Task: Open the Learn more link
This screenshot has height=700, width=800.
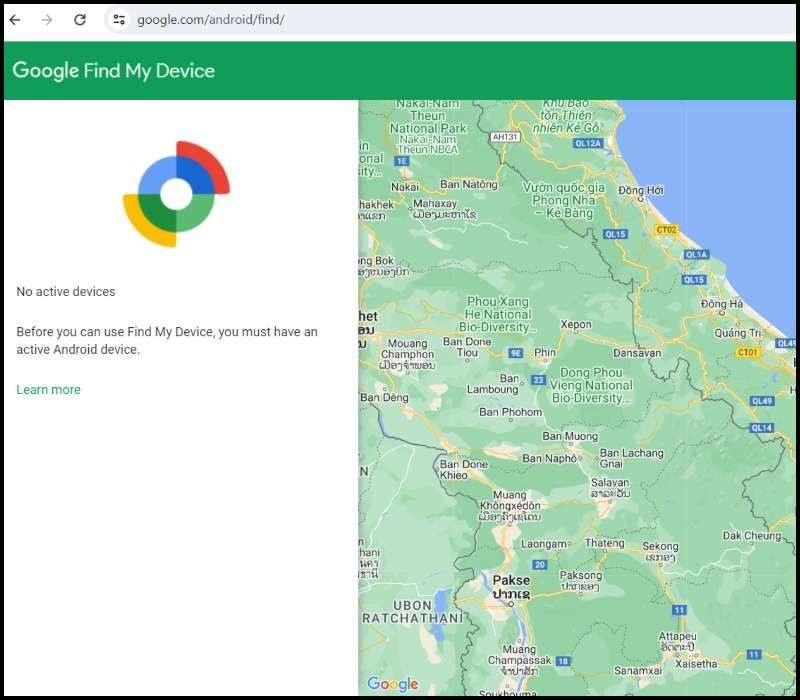Action: (48, 390)
